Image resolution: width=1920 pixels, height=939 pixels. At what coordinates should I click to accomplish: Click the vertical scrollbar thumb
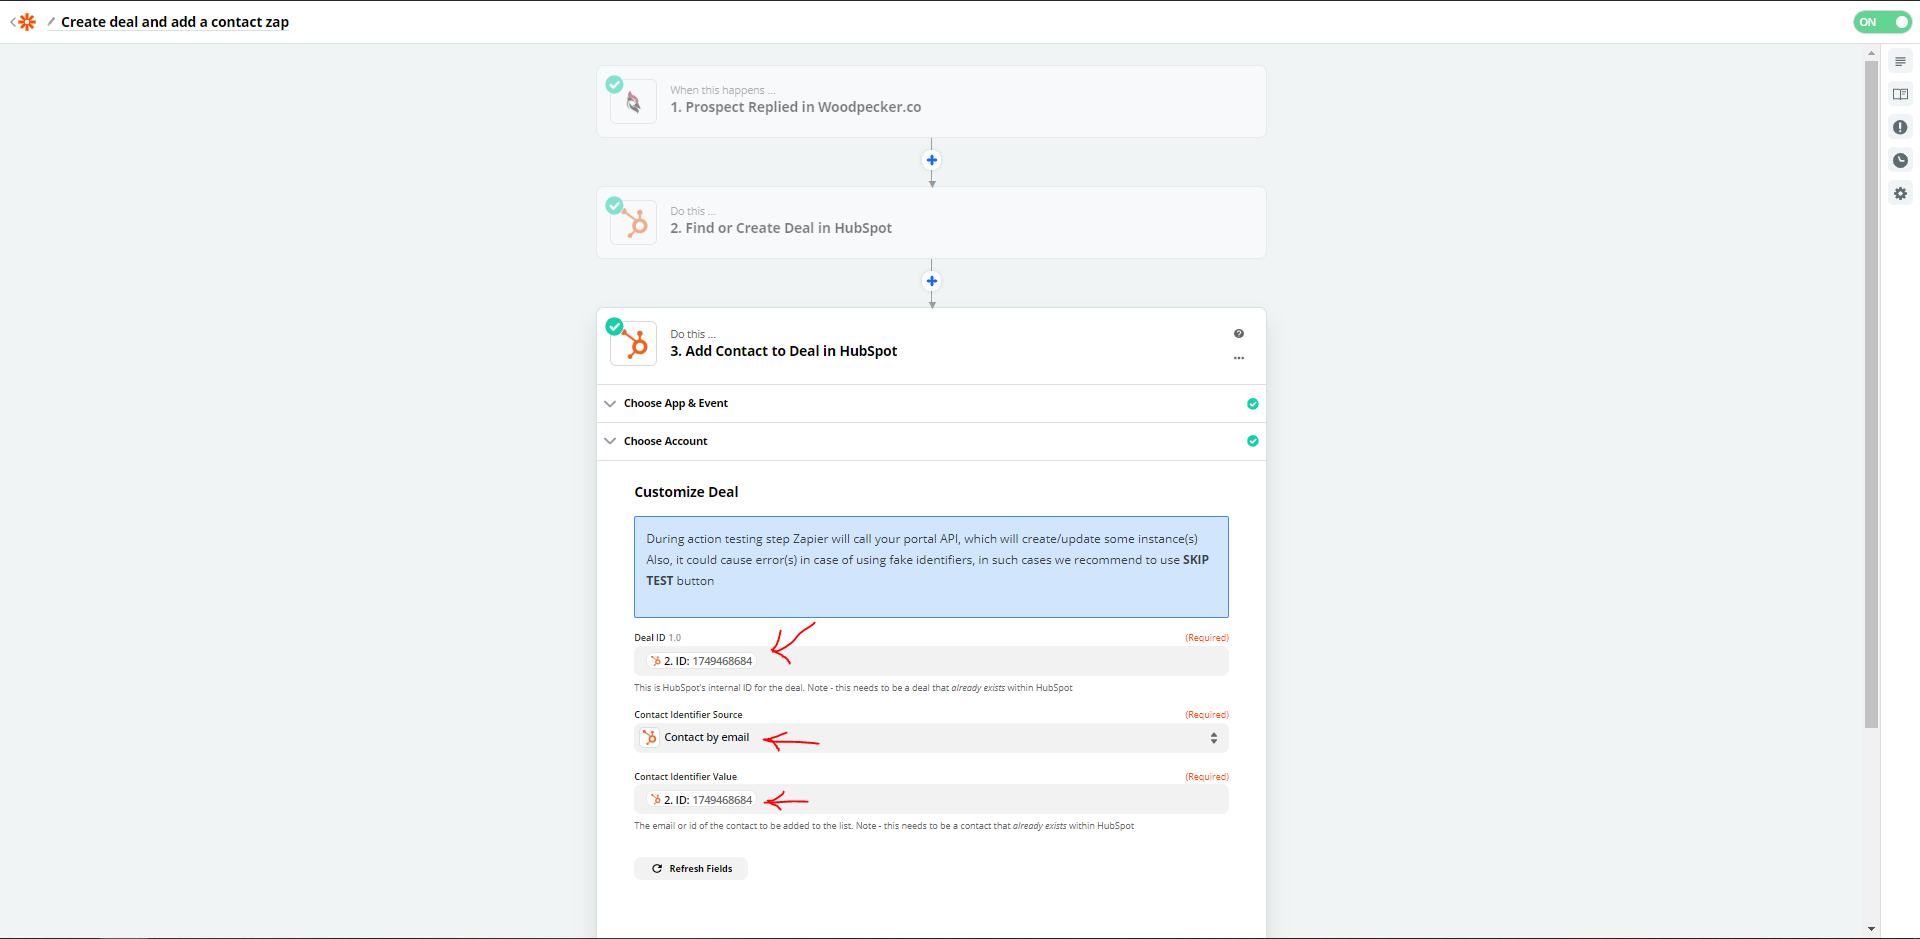(x=1871, y=395)
